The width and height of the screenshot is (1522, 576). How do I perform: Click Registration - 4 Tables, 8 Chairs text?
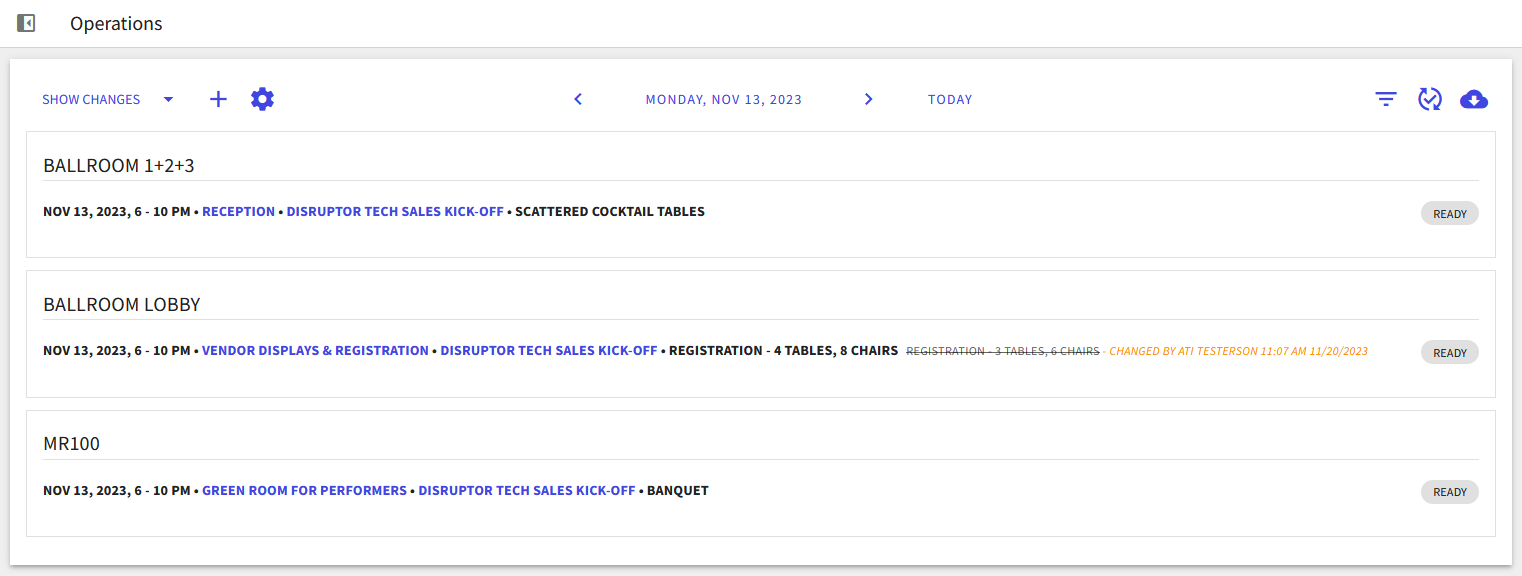[x=783, y=351]
